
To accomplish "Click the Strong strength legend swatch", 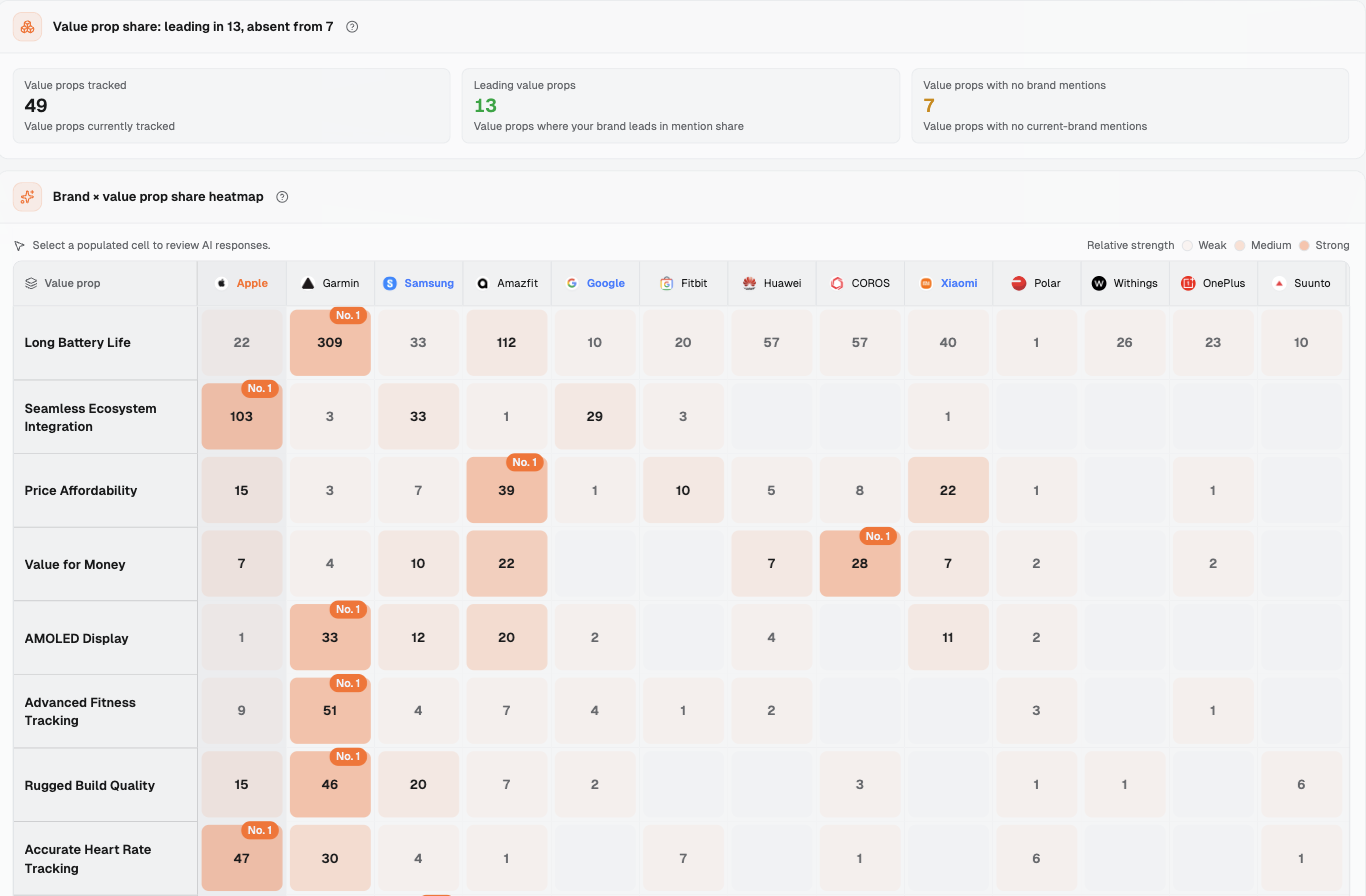I will point(1304,245).
